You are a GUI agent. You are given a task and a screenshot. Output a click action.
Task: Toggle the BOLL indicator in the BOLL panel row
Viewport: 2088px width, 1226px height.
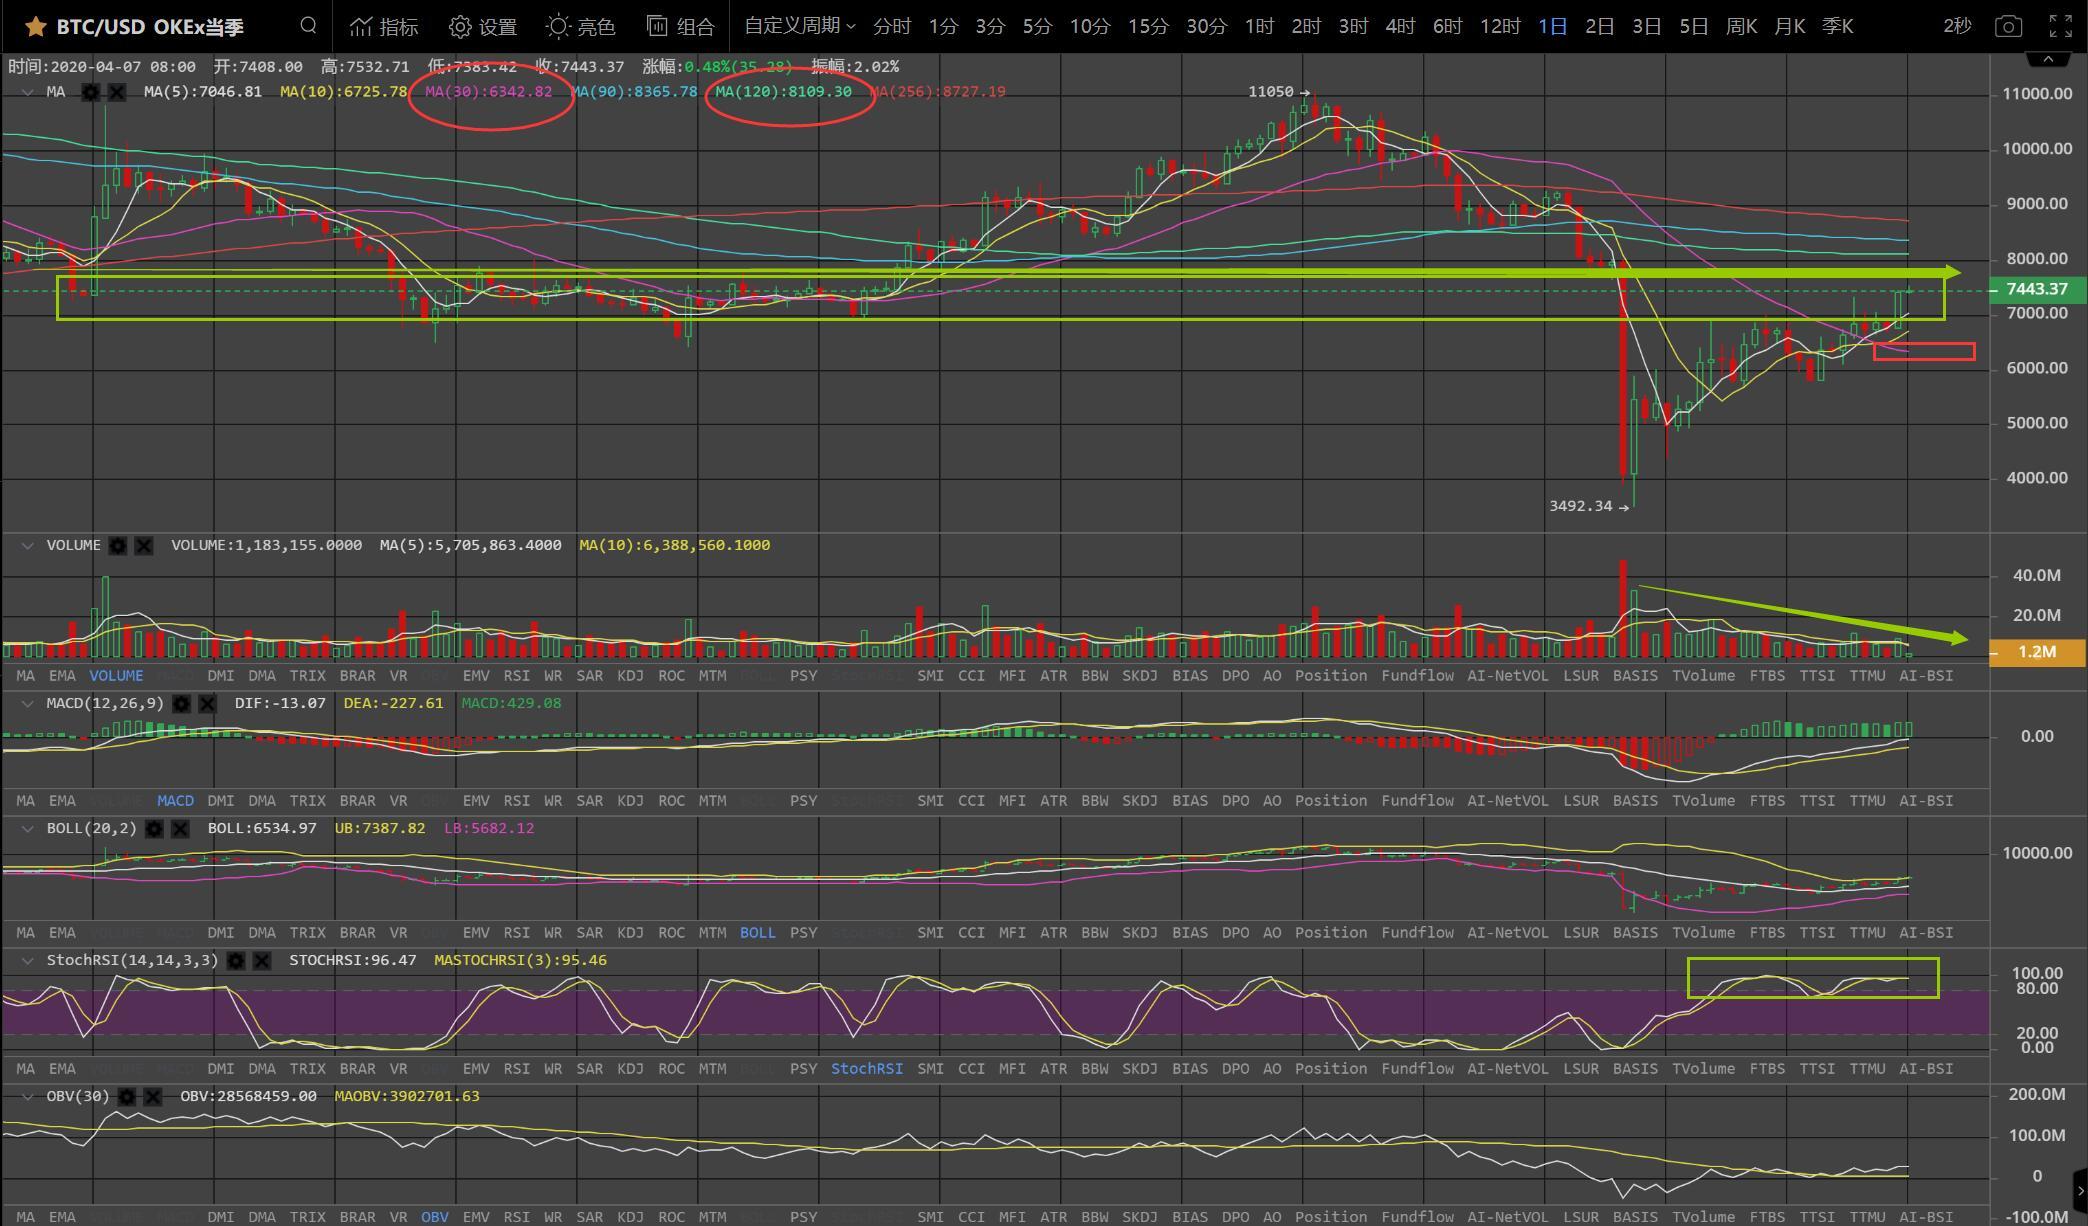(x=757, y=933)
